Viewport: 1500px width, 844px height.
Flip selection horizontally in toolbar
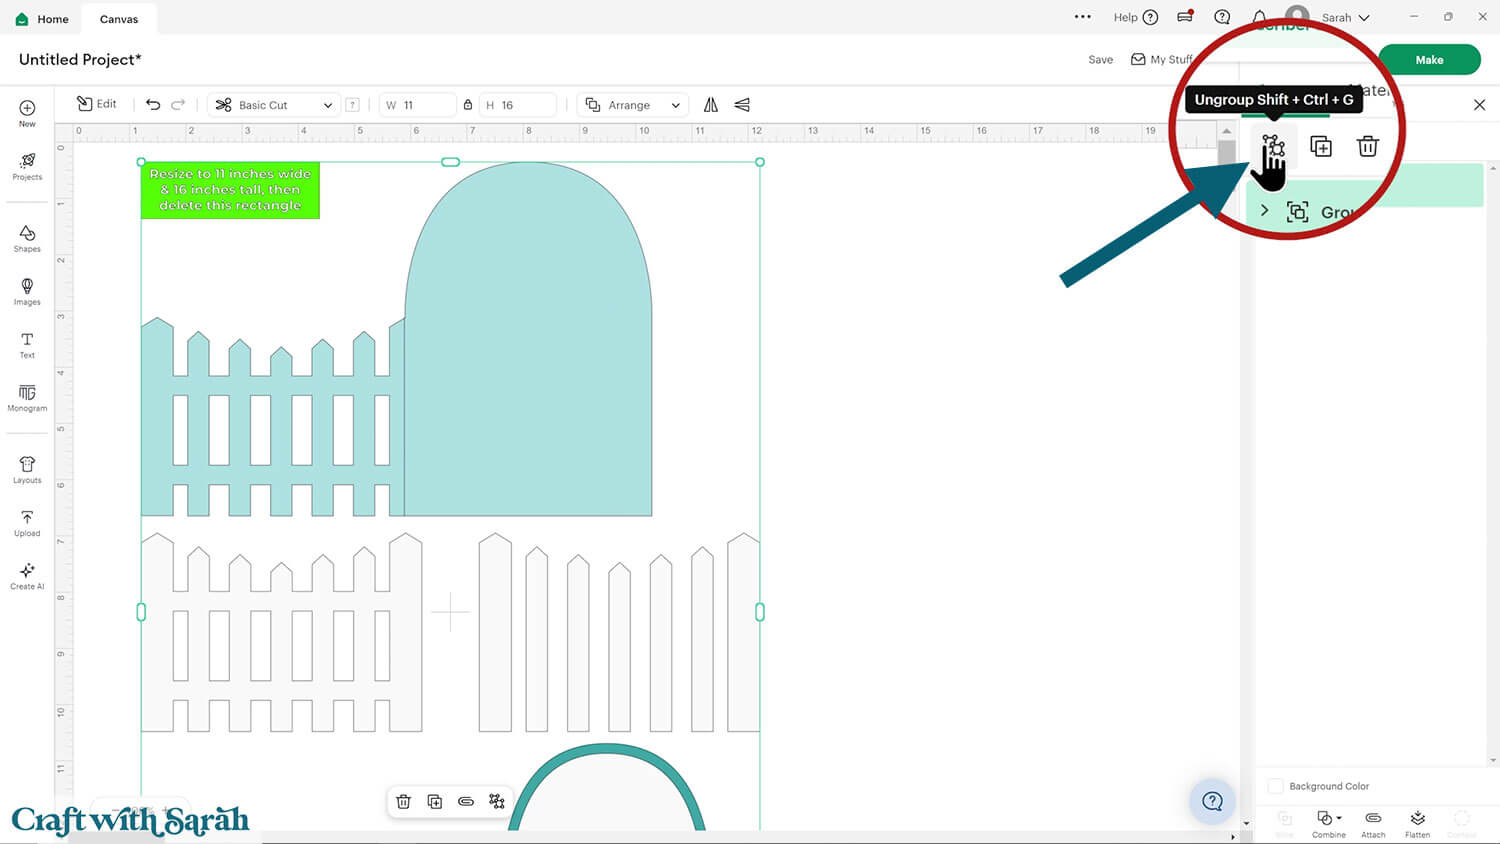coord(711,105)
